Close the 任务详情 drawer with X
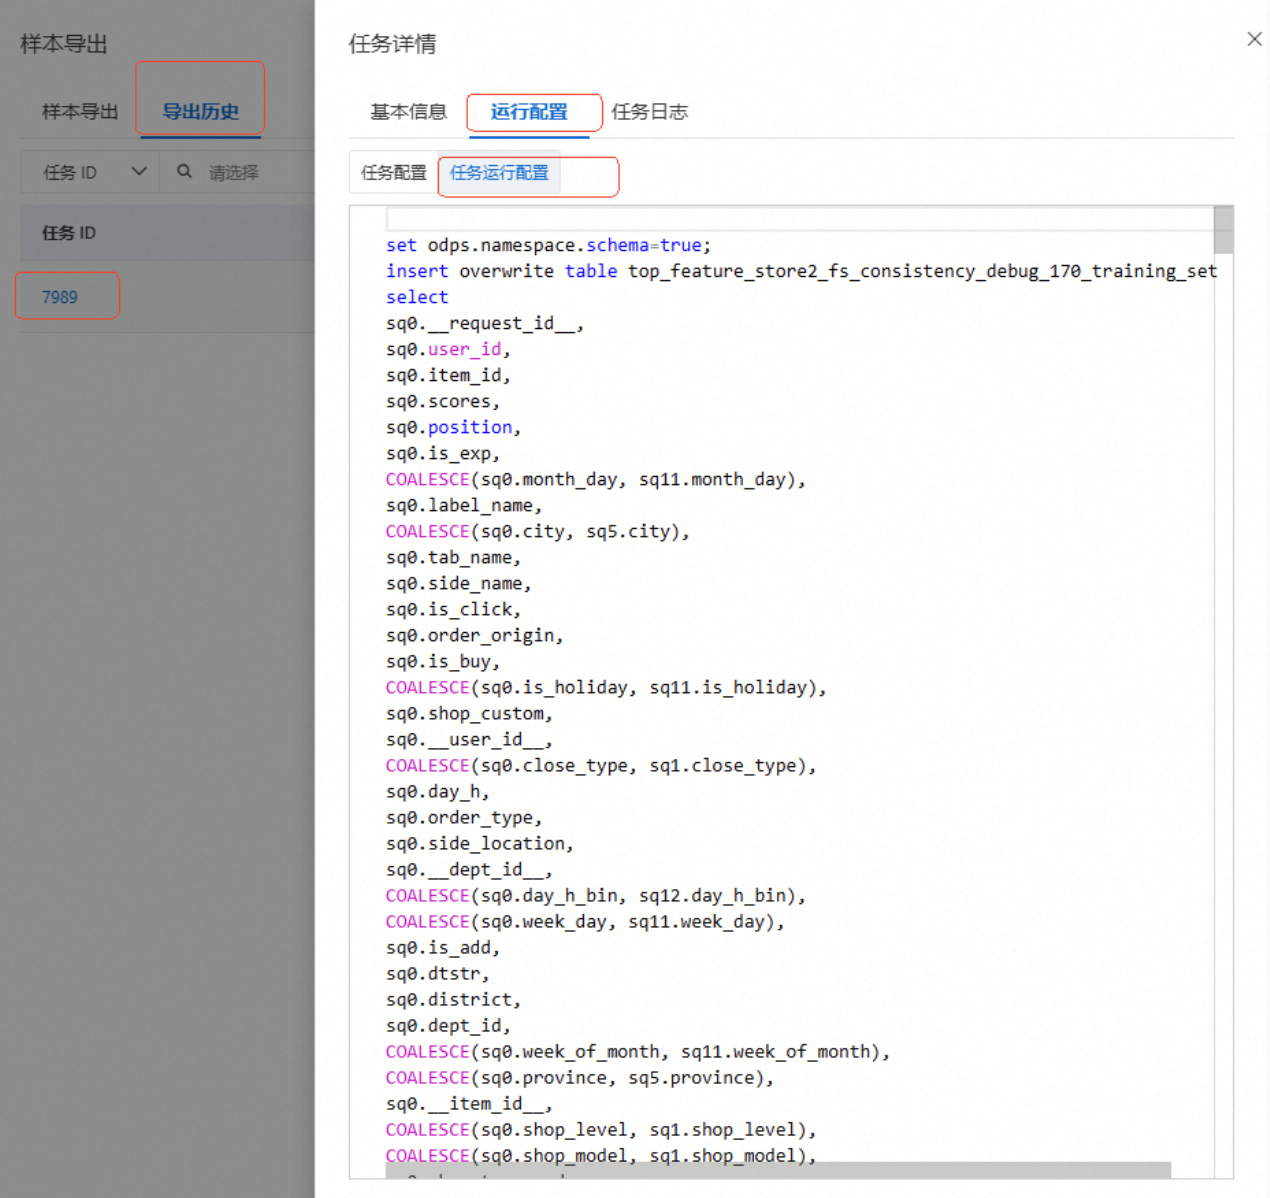The image size is (1270, 1198). (x=1254, y=39)
